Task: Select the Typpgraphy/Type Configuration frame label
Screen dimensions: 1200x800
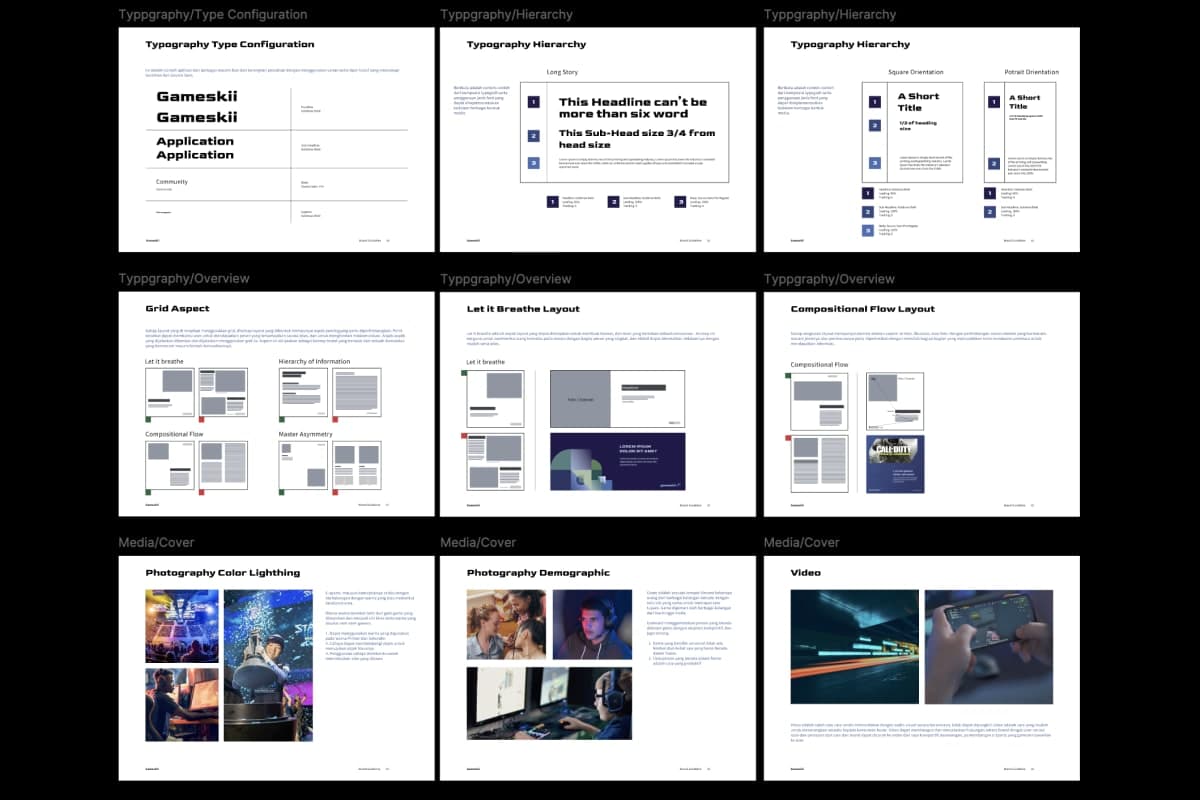Action: [213, 15]
